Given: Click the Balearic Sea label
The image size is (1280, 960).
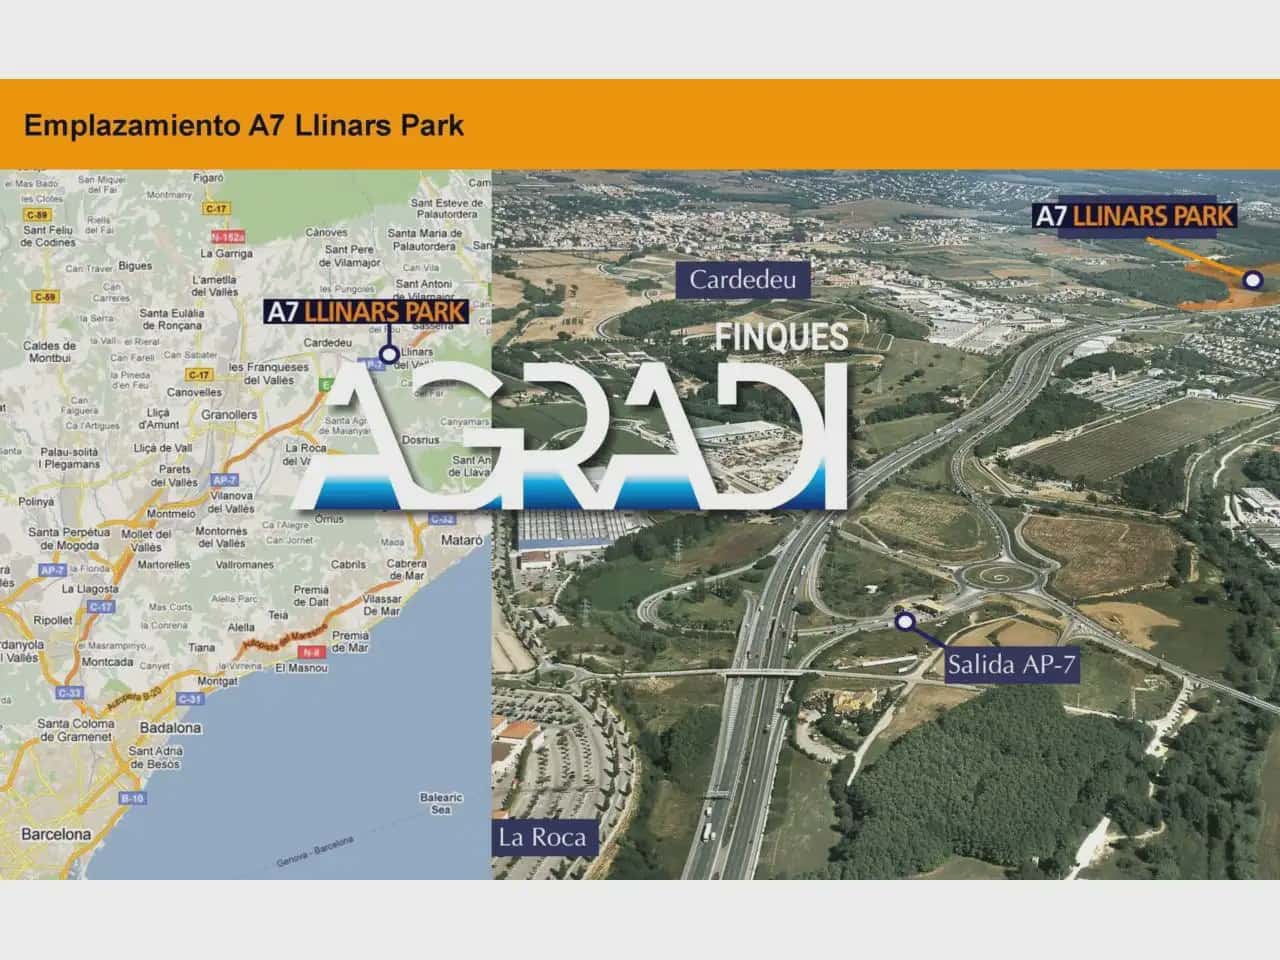Looking at the screenshot, I should [x=441, y=803].
